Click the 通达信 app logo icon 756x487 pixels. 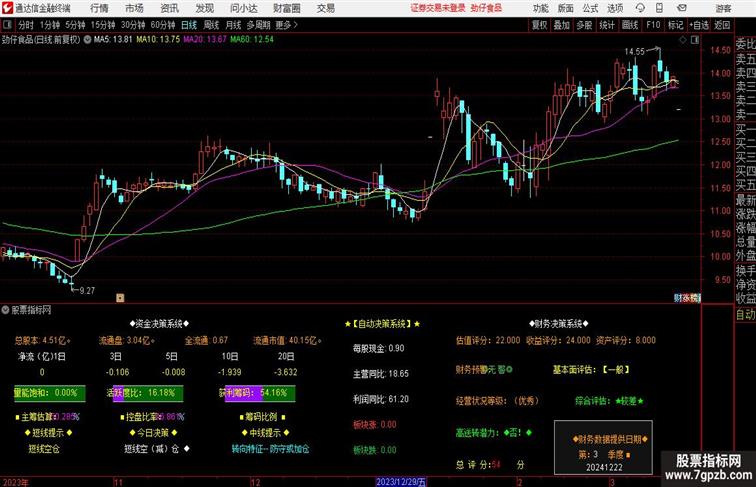click(7, 8)
